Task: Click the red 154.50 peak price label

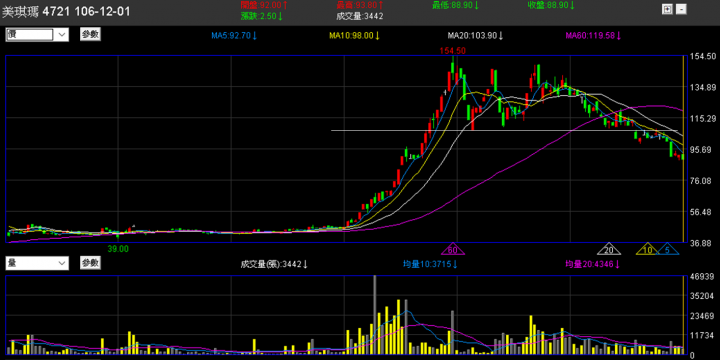Action: coord(452,51)
